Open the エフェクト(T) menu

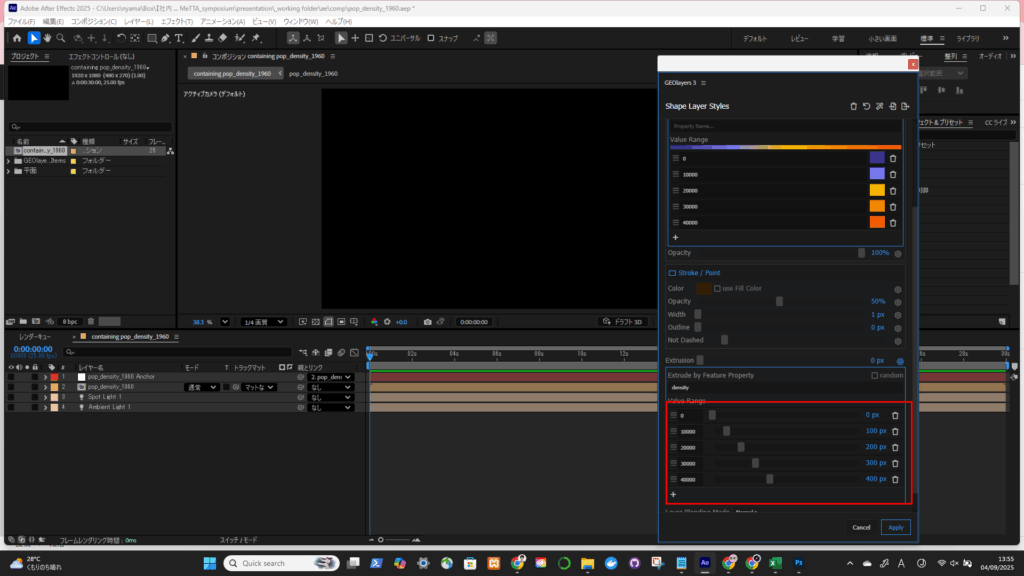pos(176,21)
